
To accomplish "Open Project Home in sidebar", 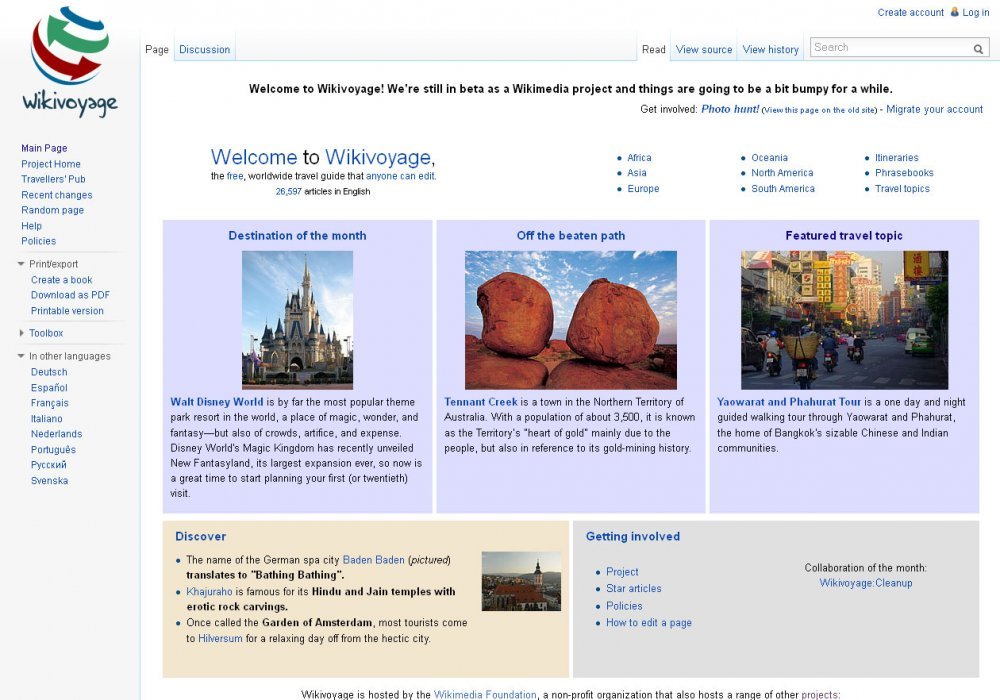I will [x=50, y=164].
